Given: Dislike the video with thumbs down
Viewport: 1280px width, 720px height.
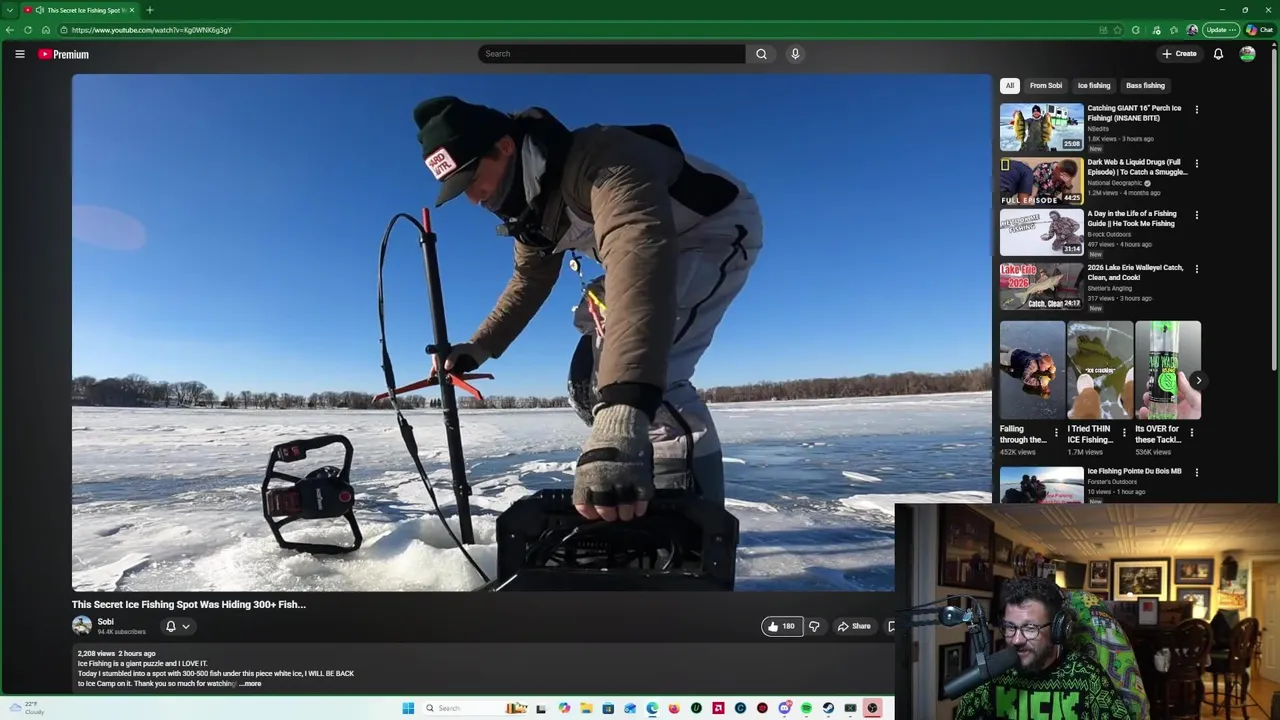Looking at the screenshot, I should click(x=814, y=626).
